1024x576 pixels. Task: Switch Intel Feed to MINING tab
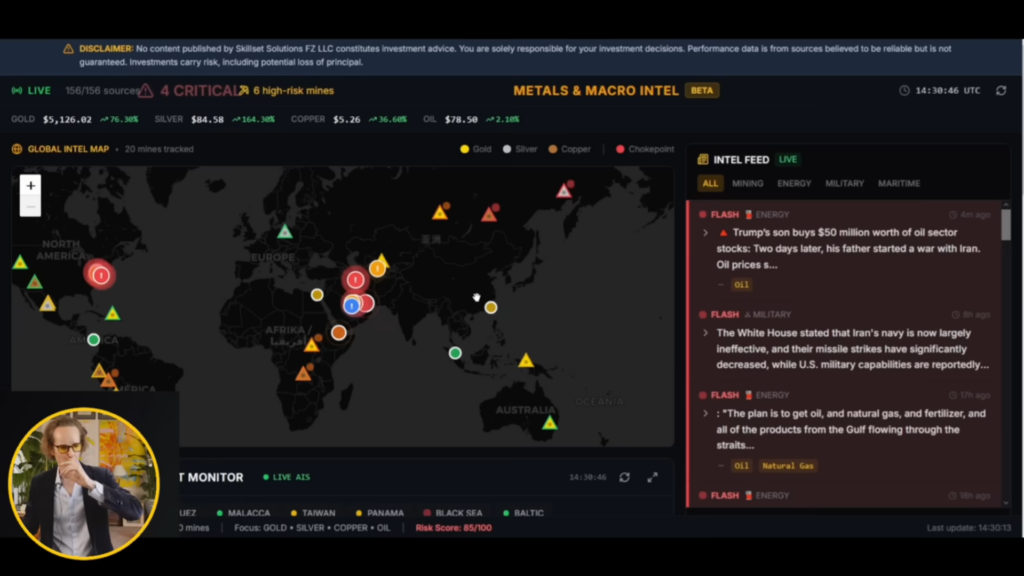coord(748,184)
